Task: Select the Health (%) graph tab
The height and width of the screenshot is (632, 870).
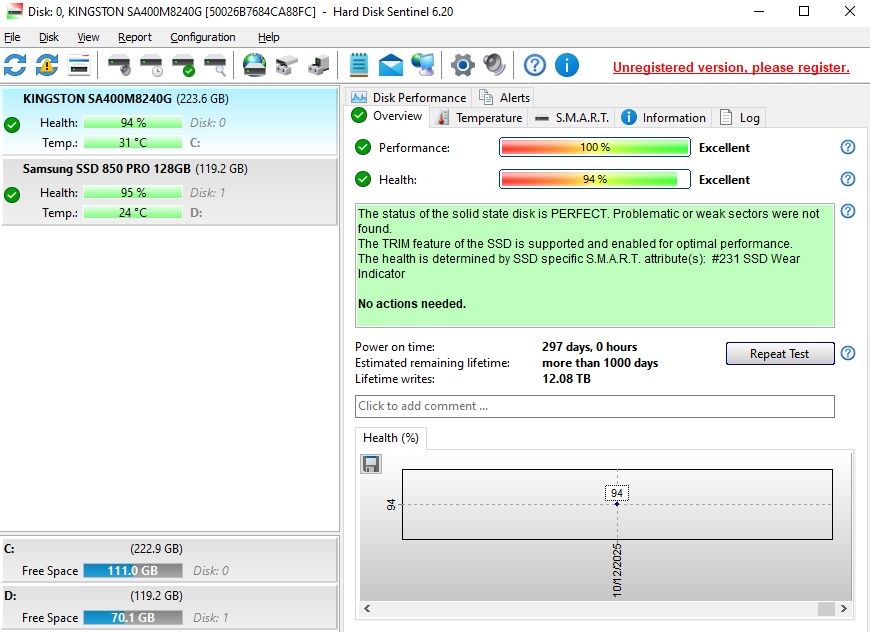Action: tap(391, 438)
